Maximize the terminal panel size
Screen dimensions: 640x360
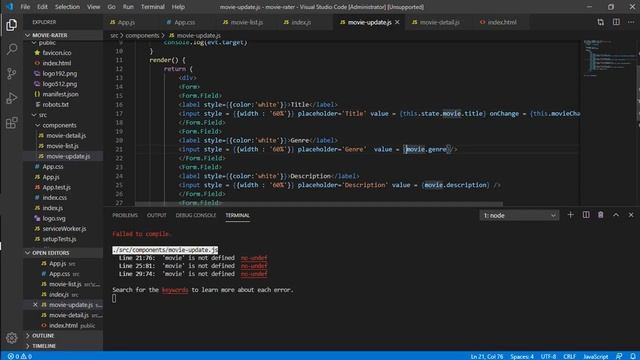(x=616, y=215)
